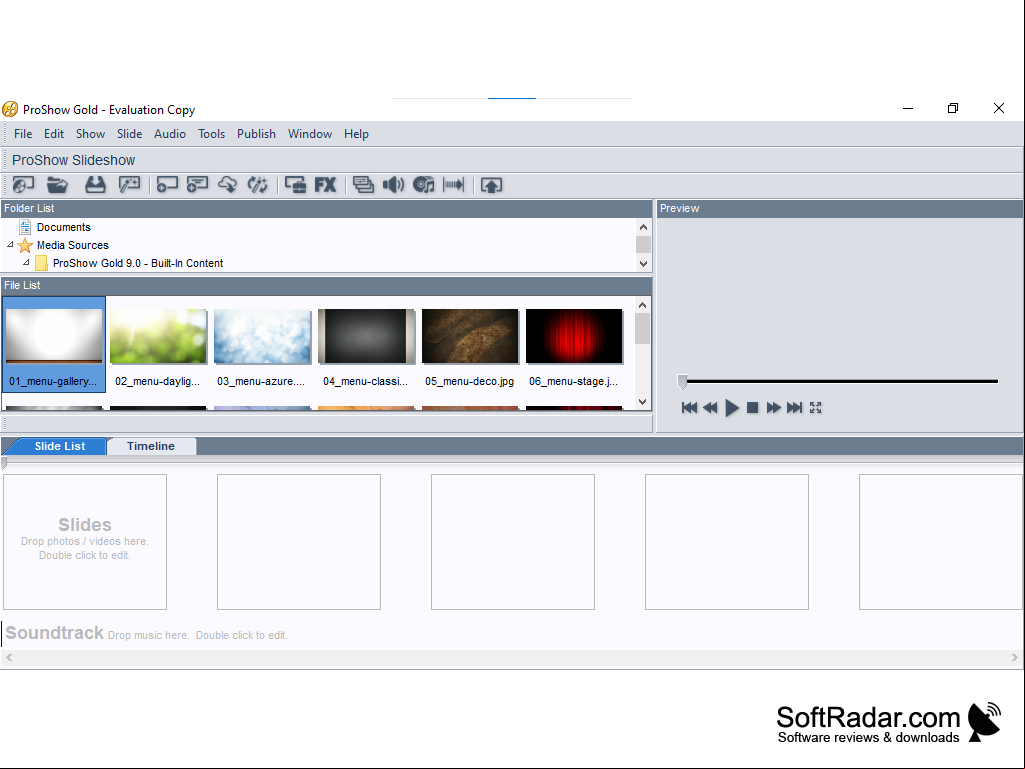Add a title slide from the toolbar
The image size is (1025, 769).
pyautogui.click(x=197, y=185)
